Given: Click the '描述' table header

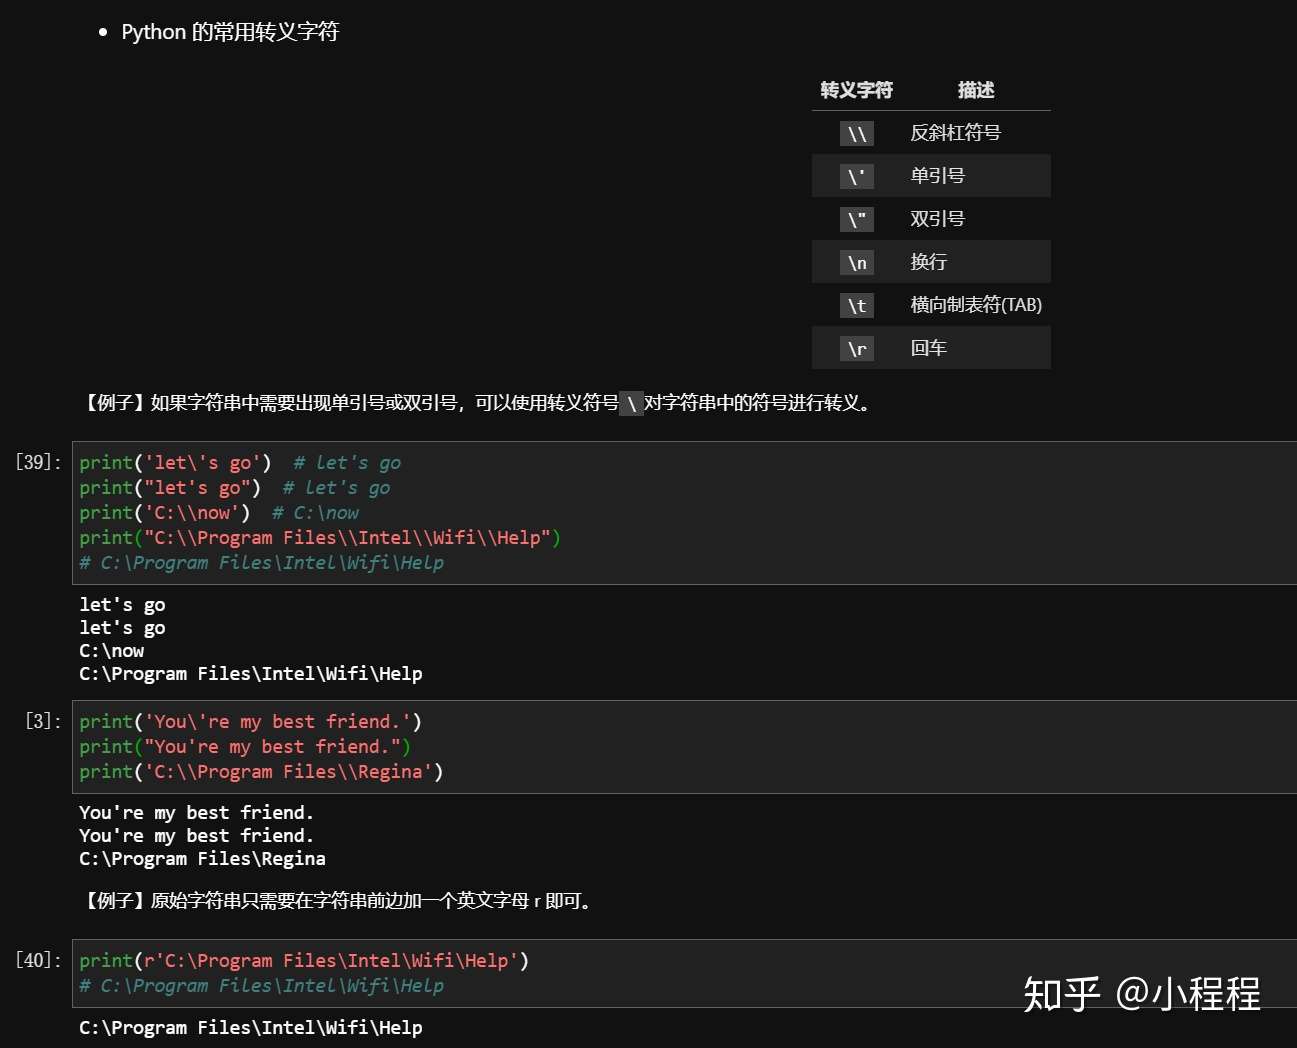Looking at the screenshot, I should [975, 90].
